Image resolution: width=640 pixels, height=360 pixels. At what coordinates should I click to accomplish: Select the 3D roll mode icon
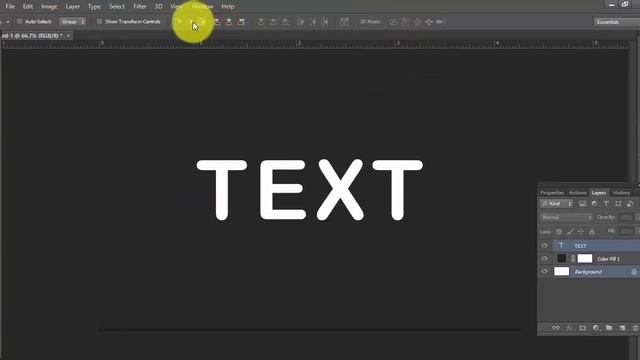(x=405, y=22)
